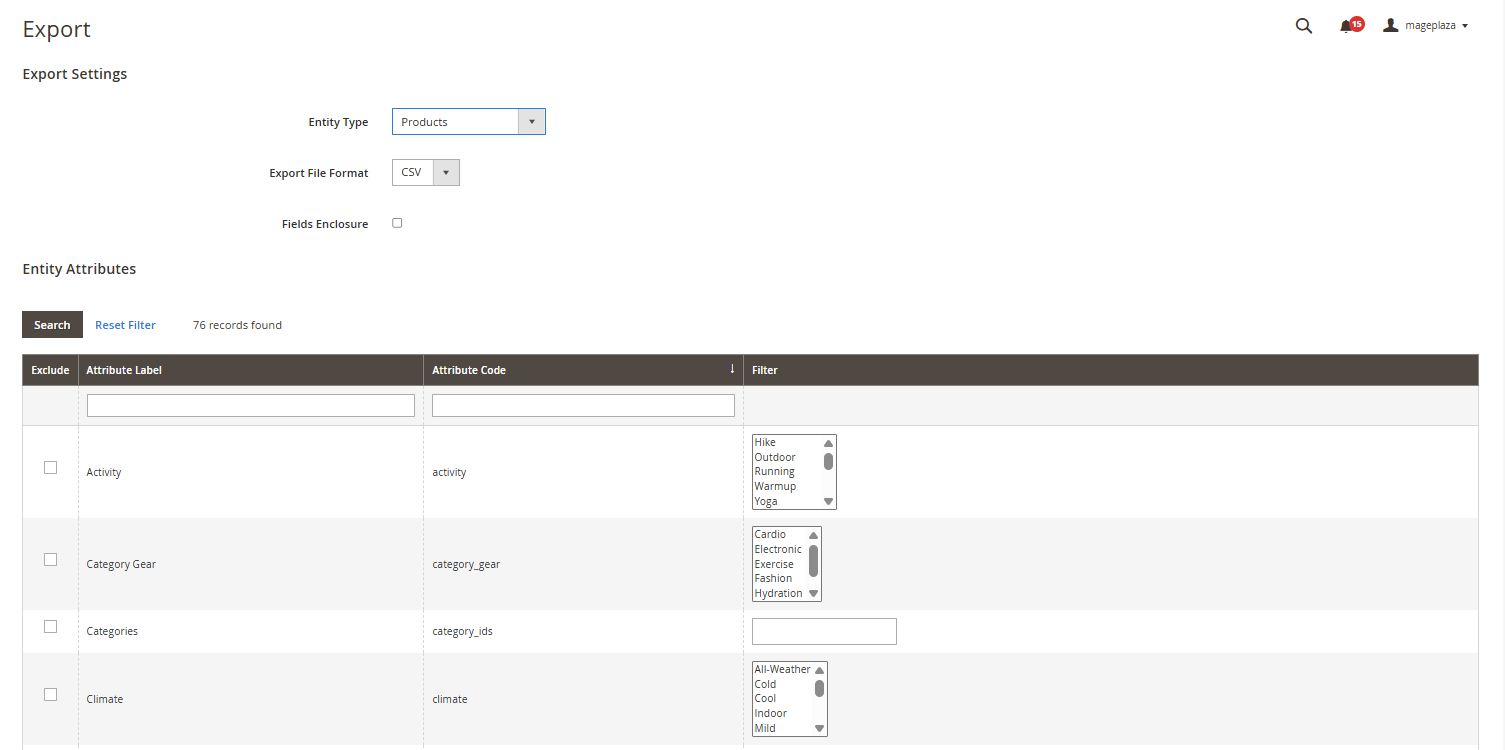Open the notifications bell icon

(x=1346, y=26)
